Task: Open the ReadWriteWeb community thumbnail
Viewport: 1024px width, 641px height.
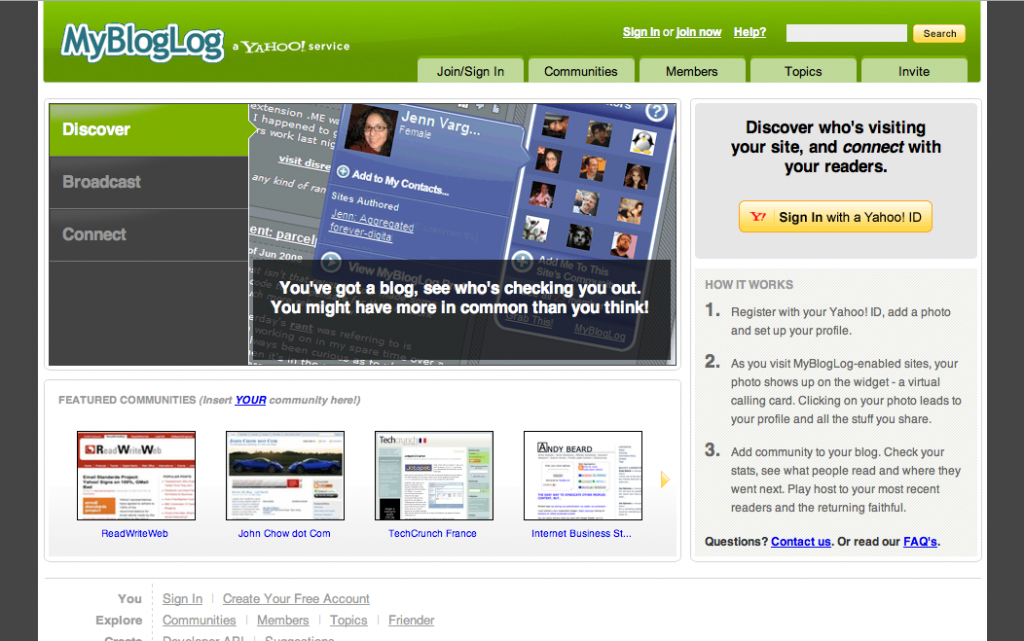Action: pos(136,476)
